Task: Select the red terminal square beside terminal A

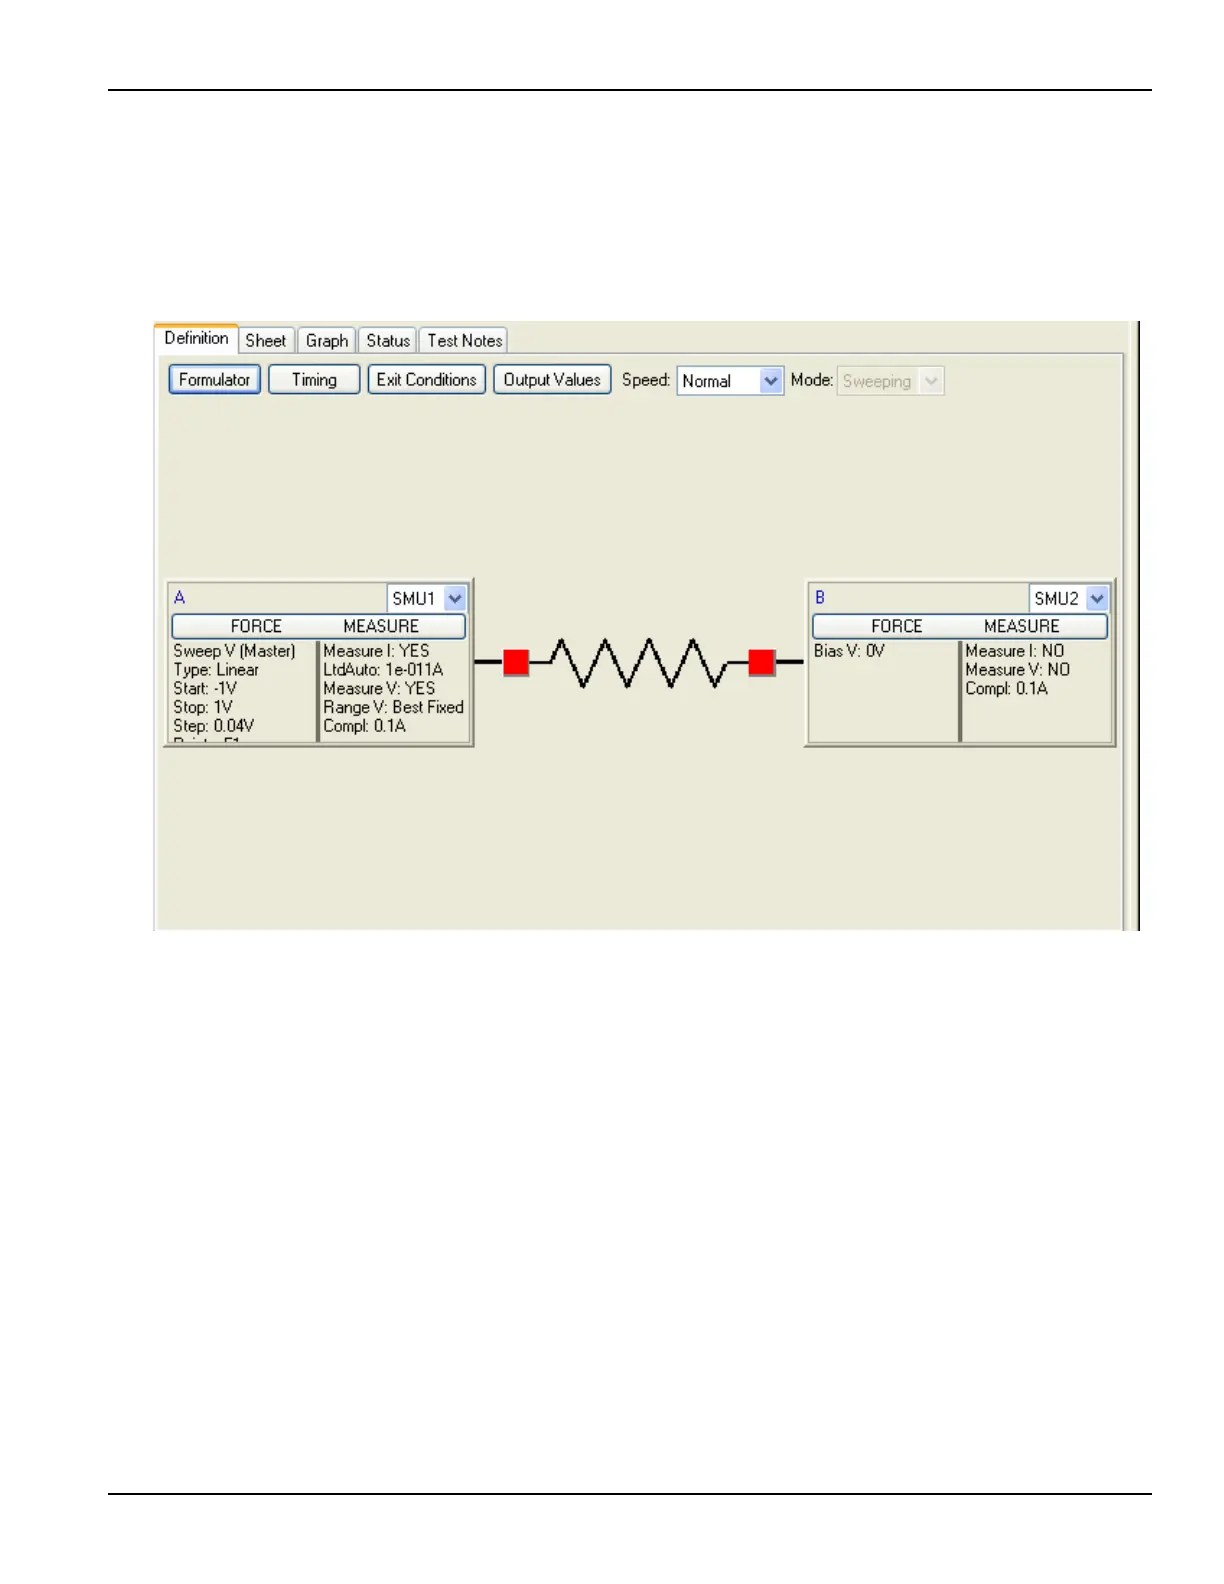Action: click(x=516, y=662)
